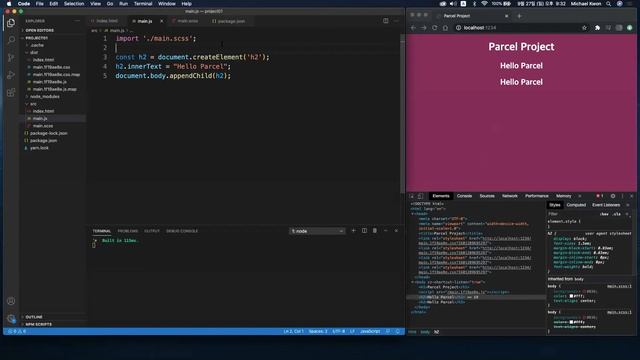640x360 pixels.
Task: Expand the NPM SCRIPTS section
Action: [39, 324]
